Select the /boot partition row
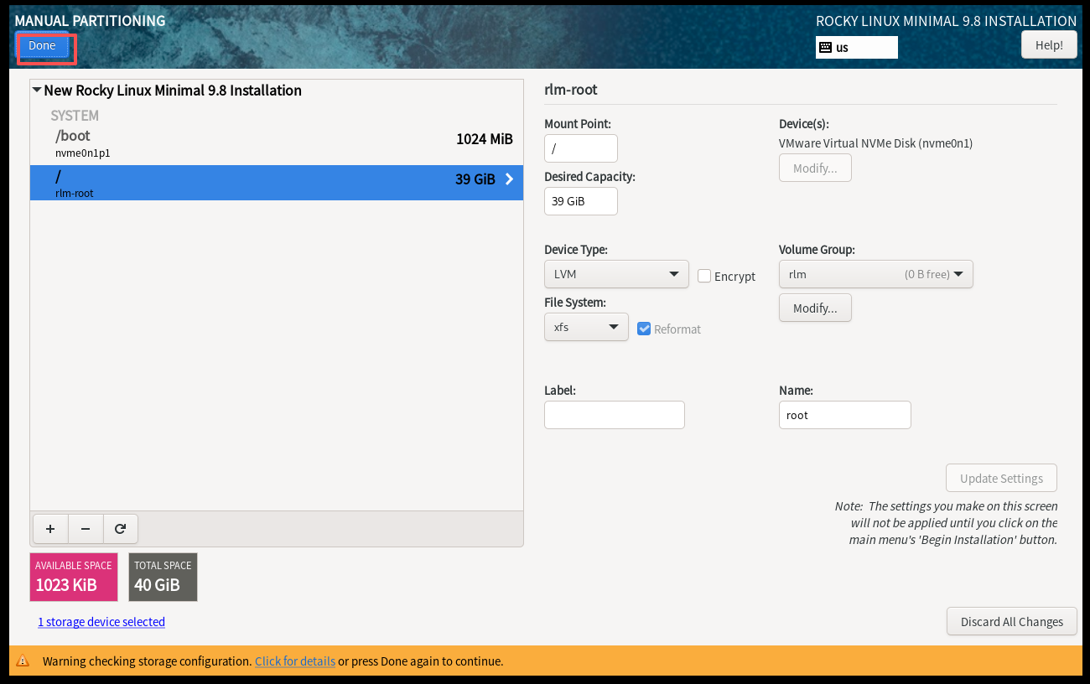 (276, 143)
